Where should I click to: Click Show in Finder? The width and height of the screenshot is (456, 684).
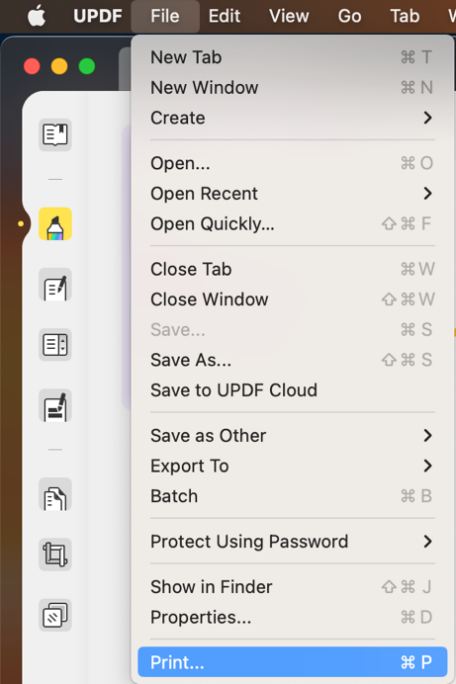tap(292, 587)
